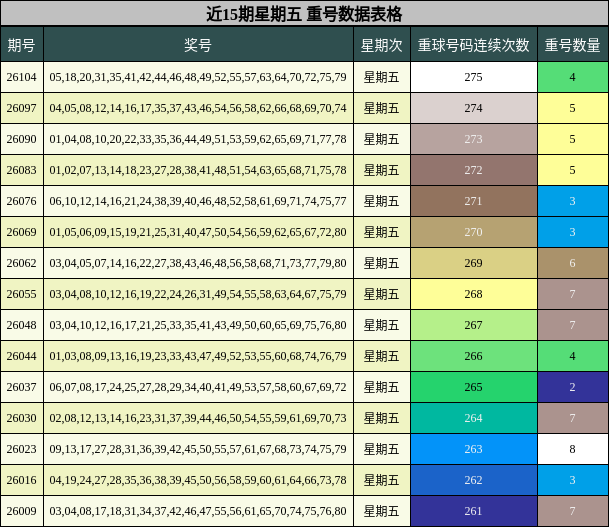
Task: Select the winning numbers of issue 26030
Action: coord(198,418)
